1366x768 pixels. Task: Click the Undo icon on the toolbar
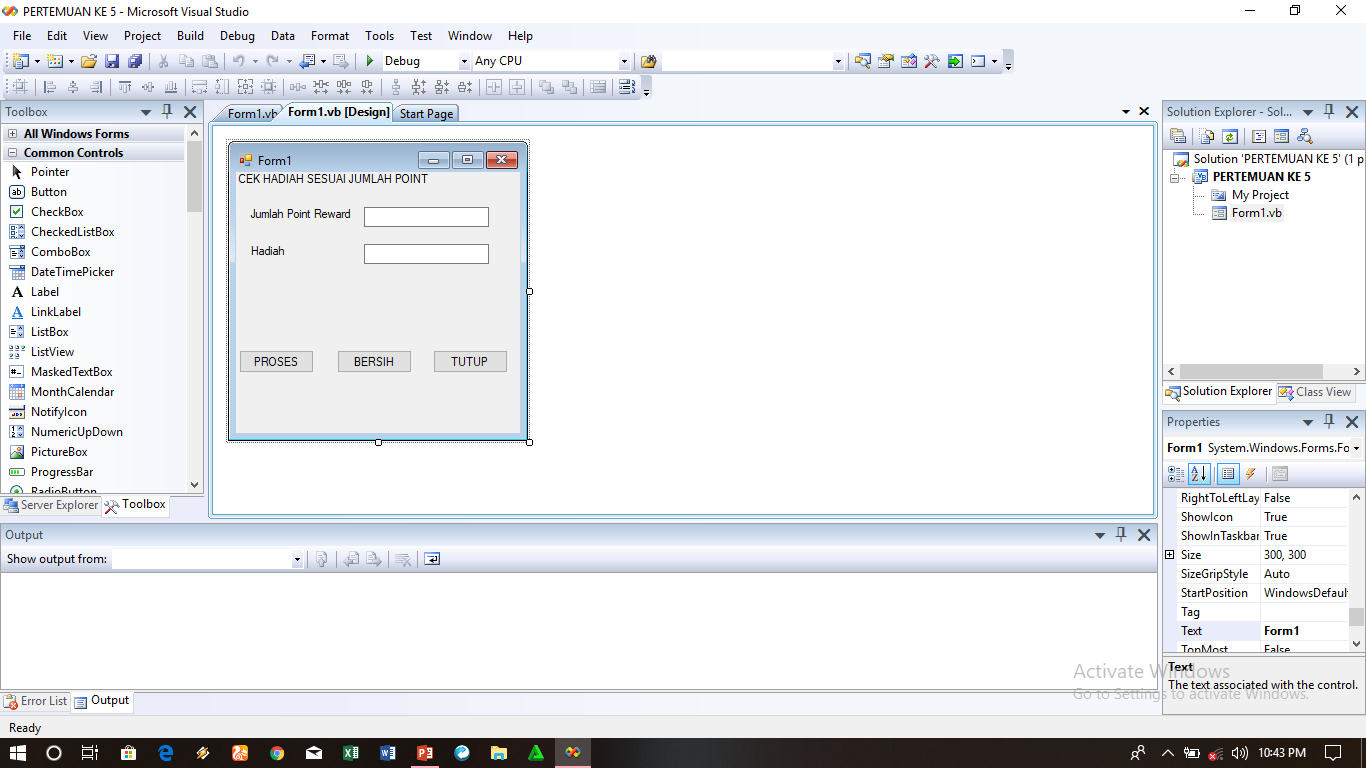tap(238, 61)
